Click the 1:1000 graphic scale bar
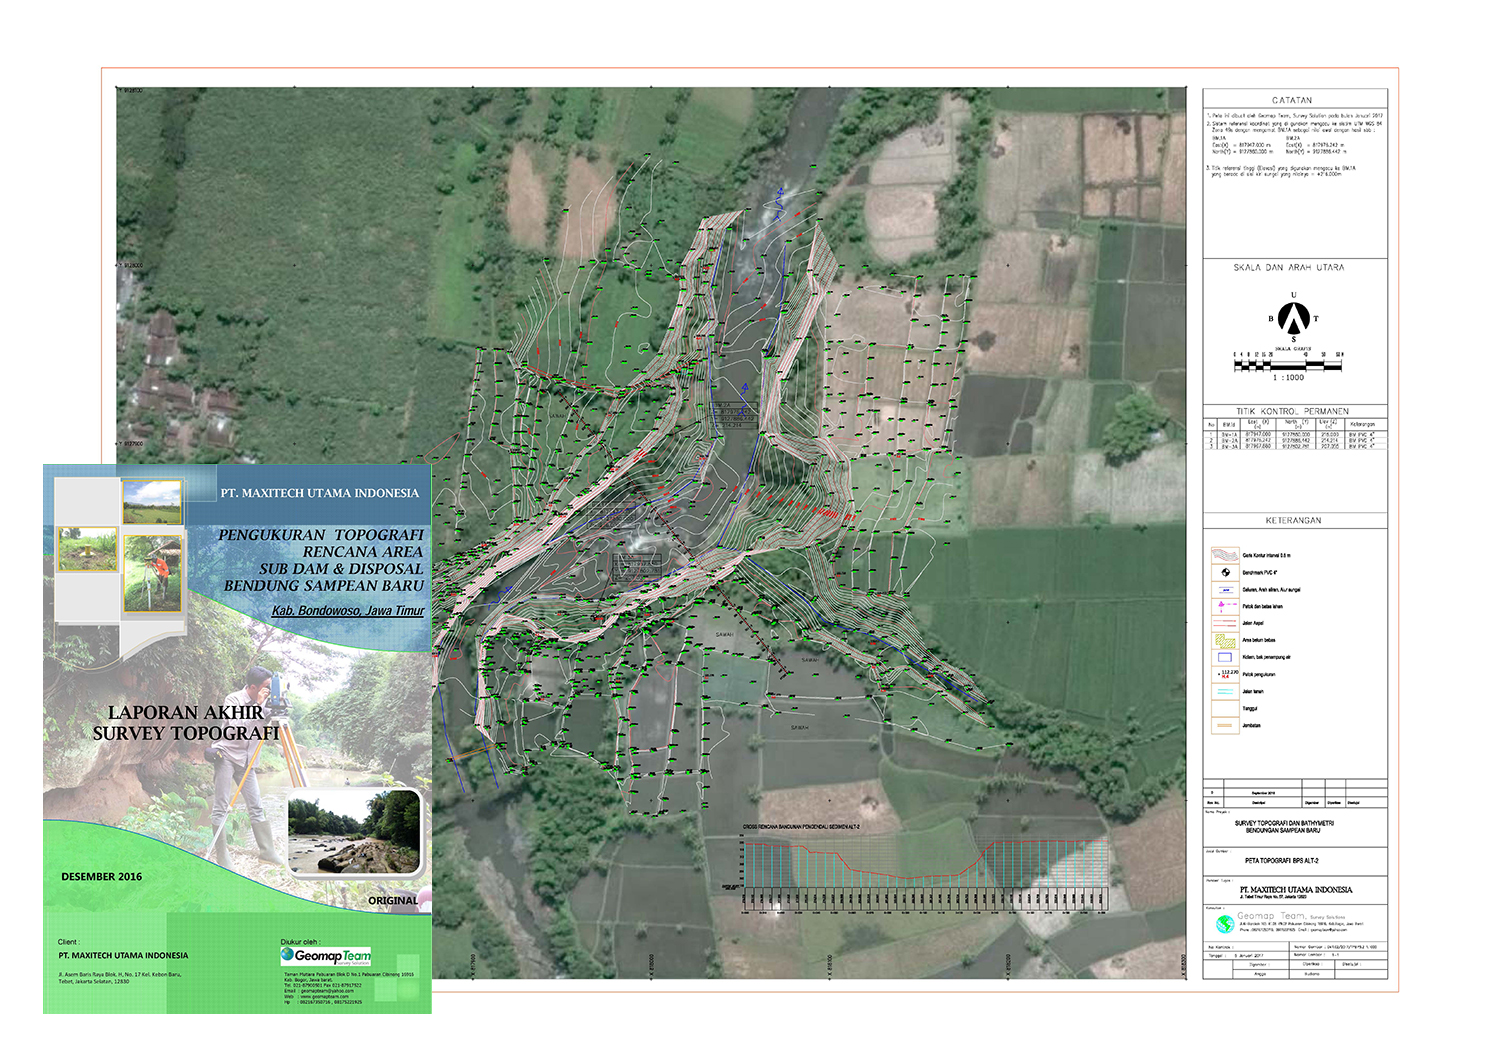The height and width of the screenshot is (1059, 1500). tap(1288, 365)
